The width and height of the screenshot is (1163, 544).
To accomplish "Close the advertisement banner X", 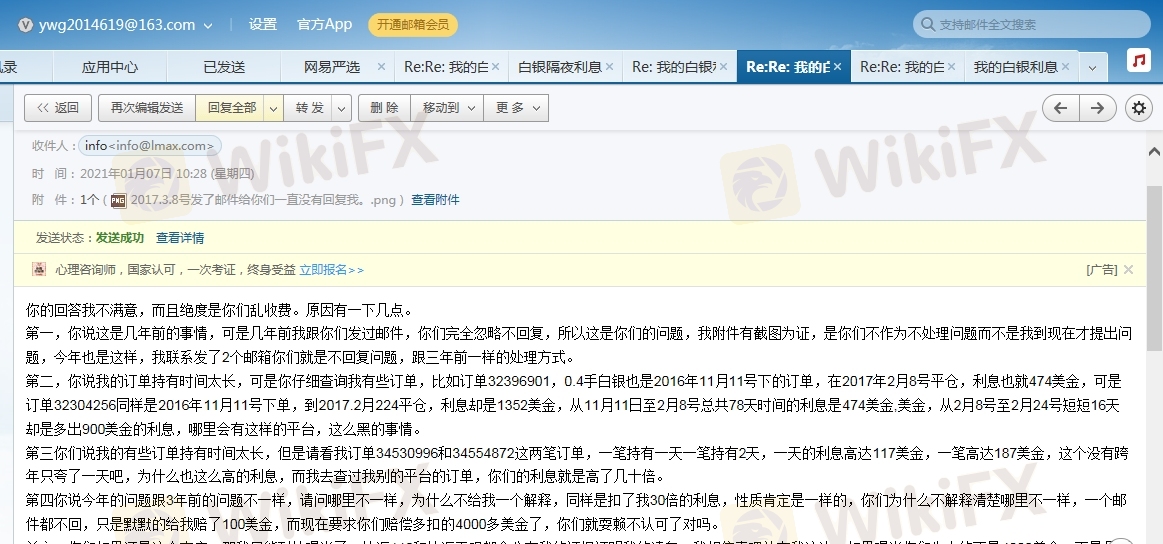I will coord(1129,270).
